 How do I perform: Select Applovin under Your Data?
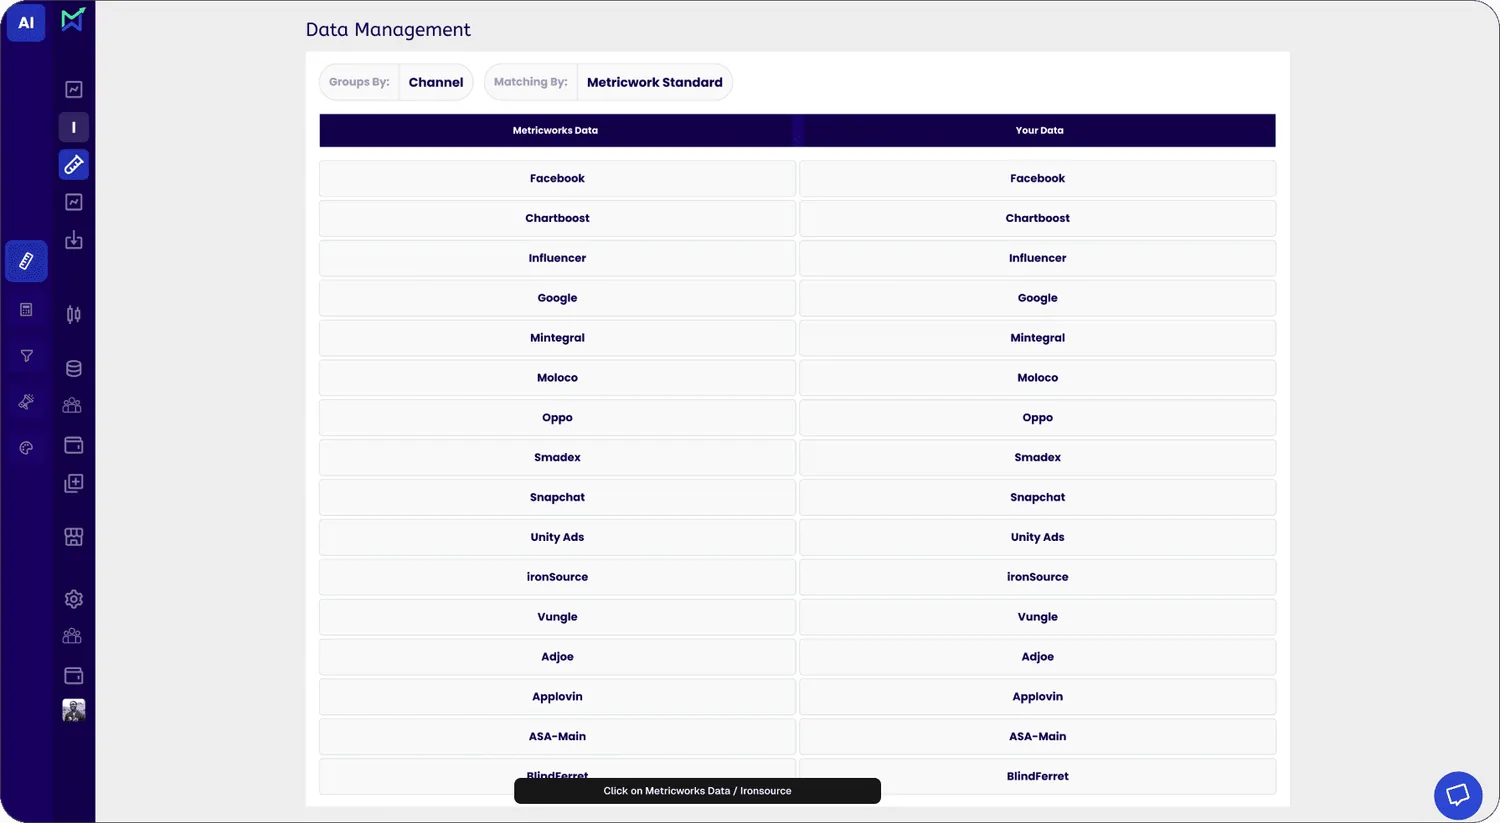(x=1037, y=697)
